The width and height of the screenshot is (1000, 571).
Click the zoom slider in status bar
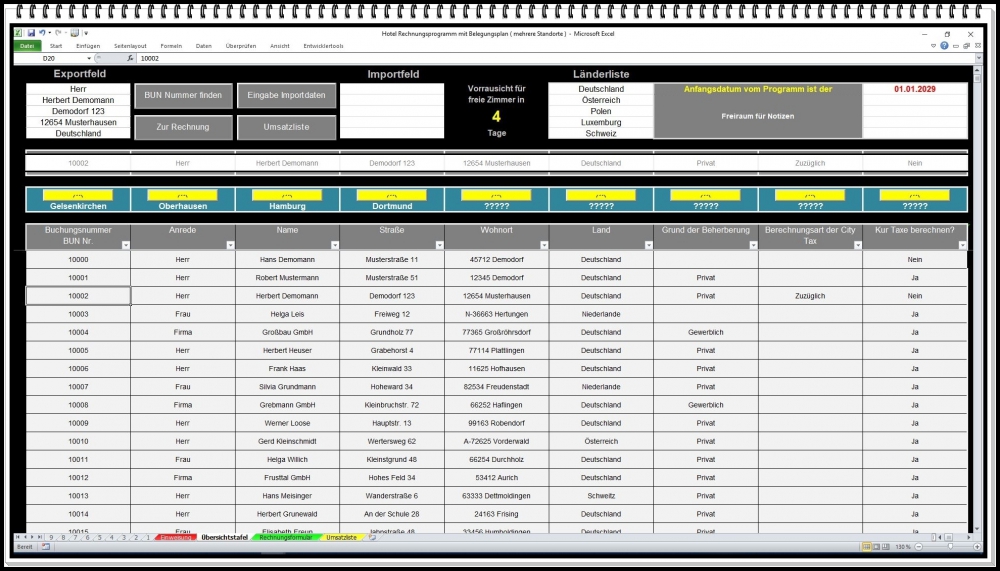(x=950, y=547)
